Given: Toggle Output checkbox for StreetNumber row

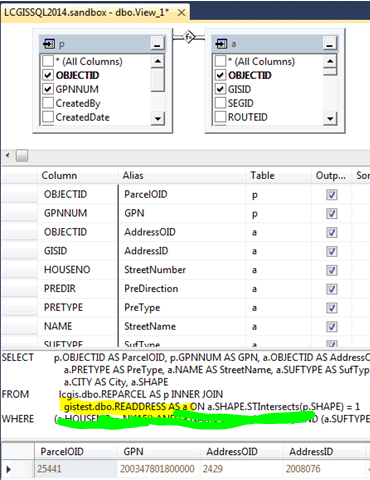Looking at the screenshot, I should (332, 270).
